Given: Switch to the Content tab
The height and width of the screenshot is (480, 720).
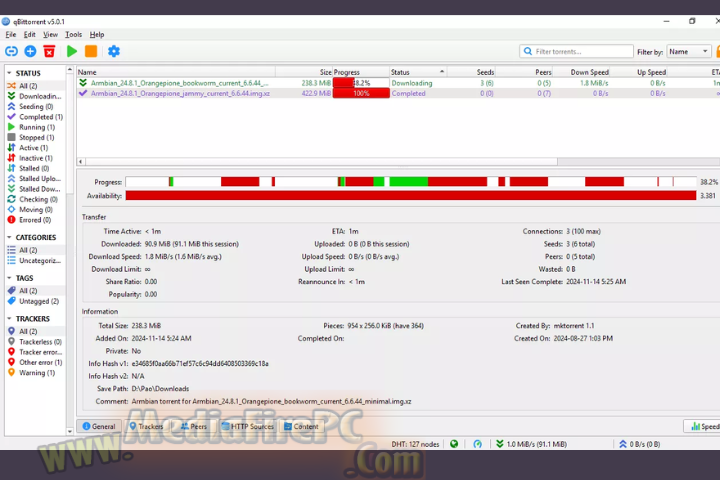Looking at the screenshot, I should click(x=301, y=426).
